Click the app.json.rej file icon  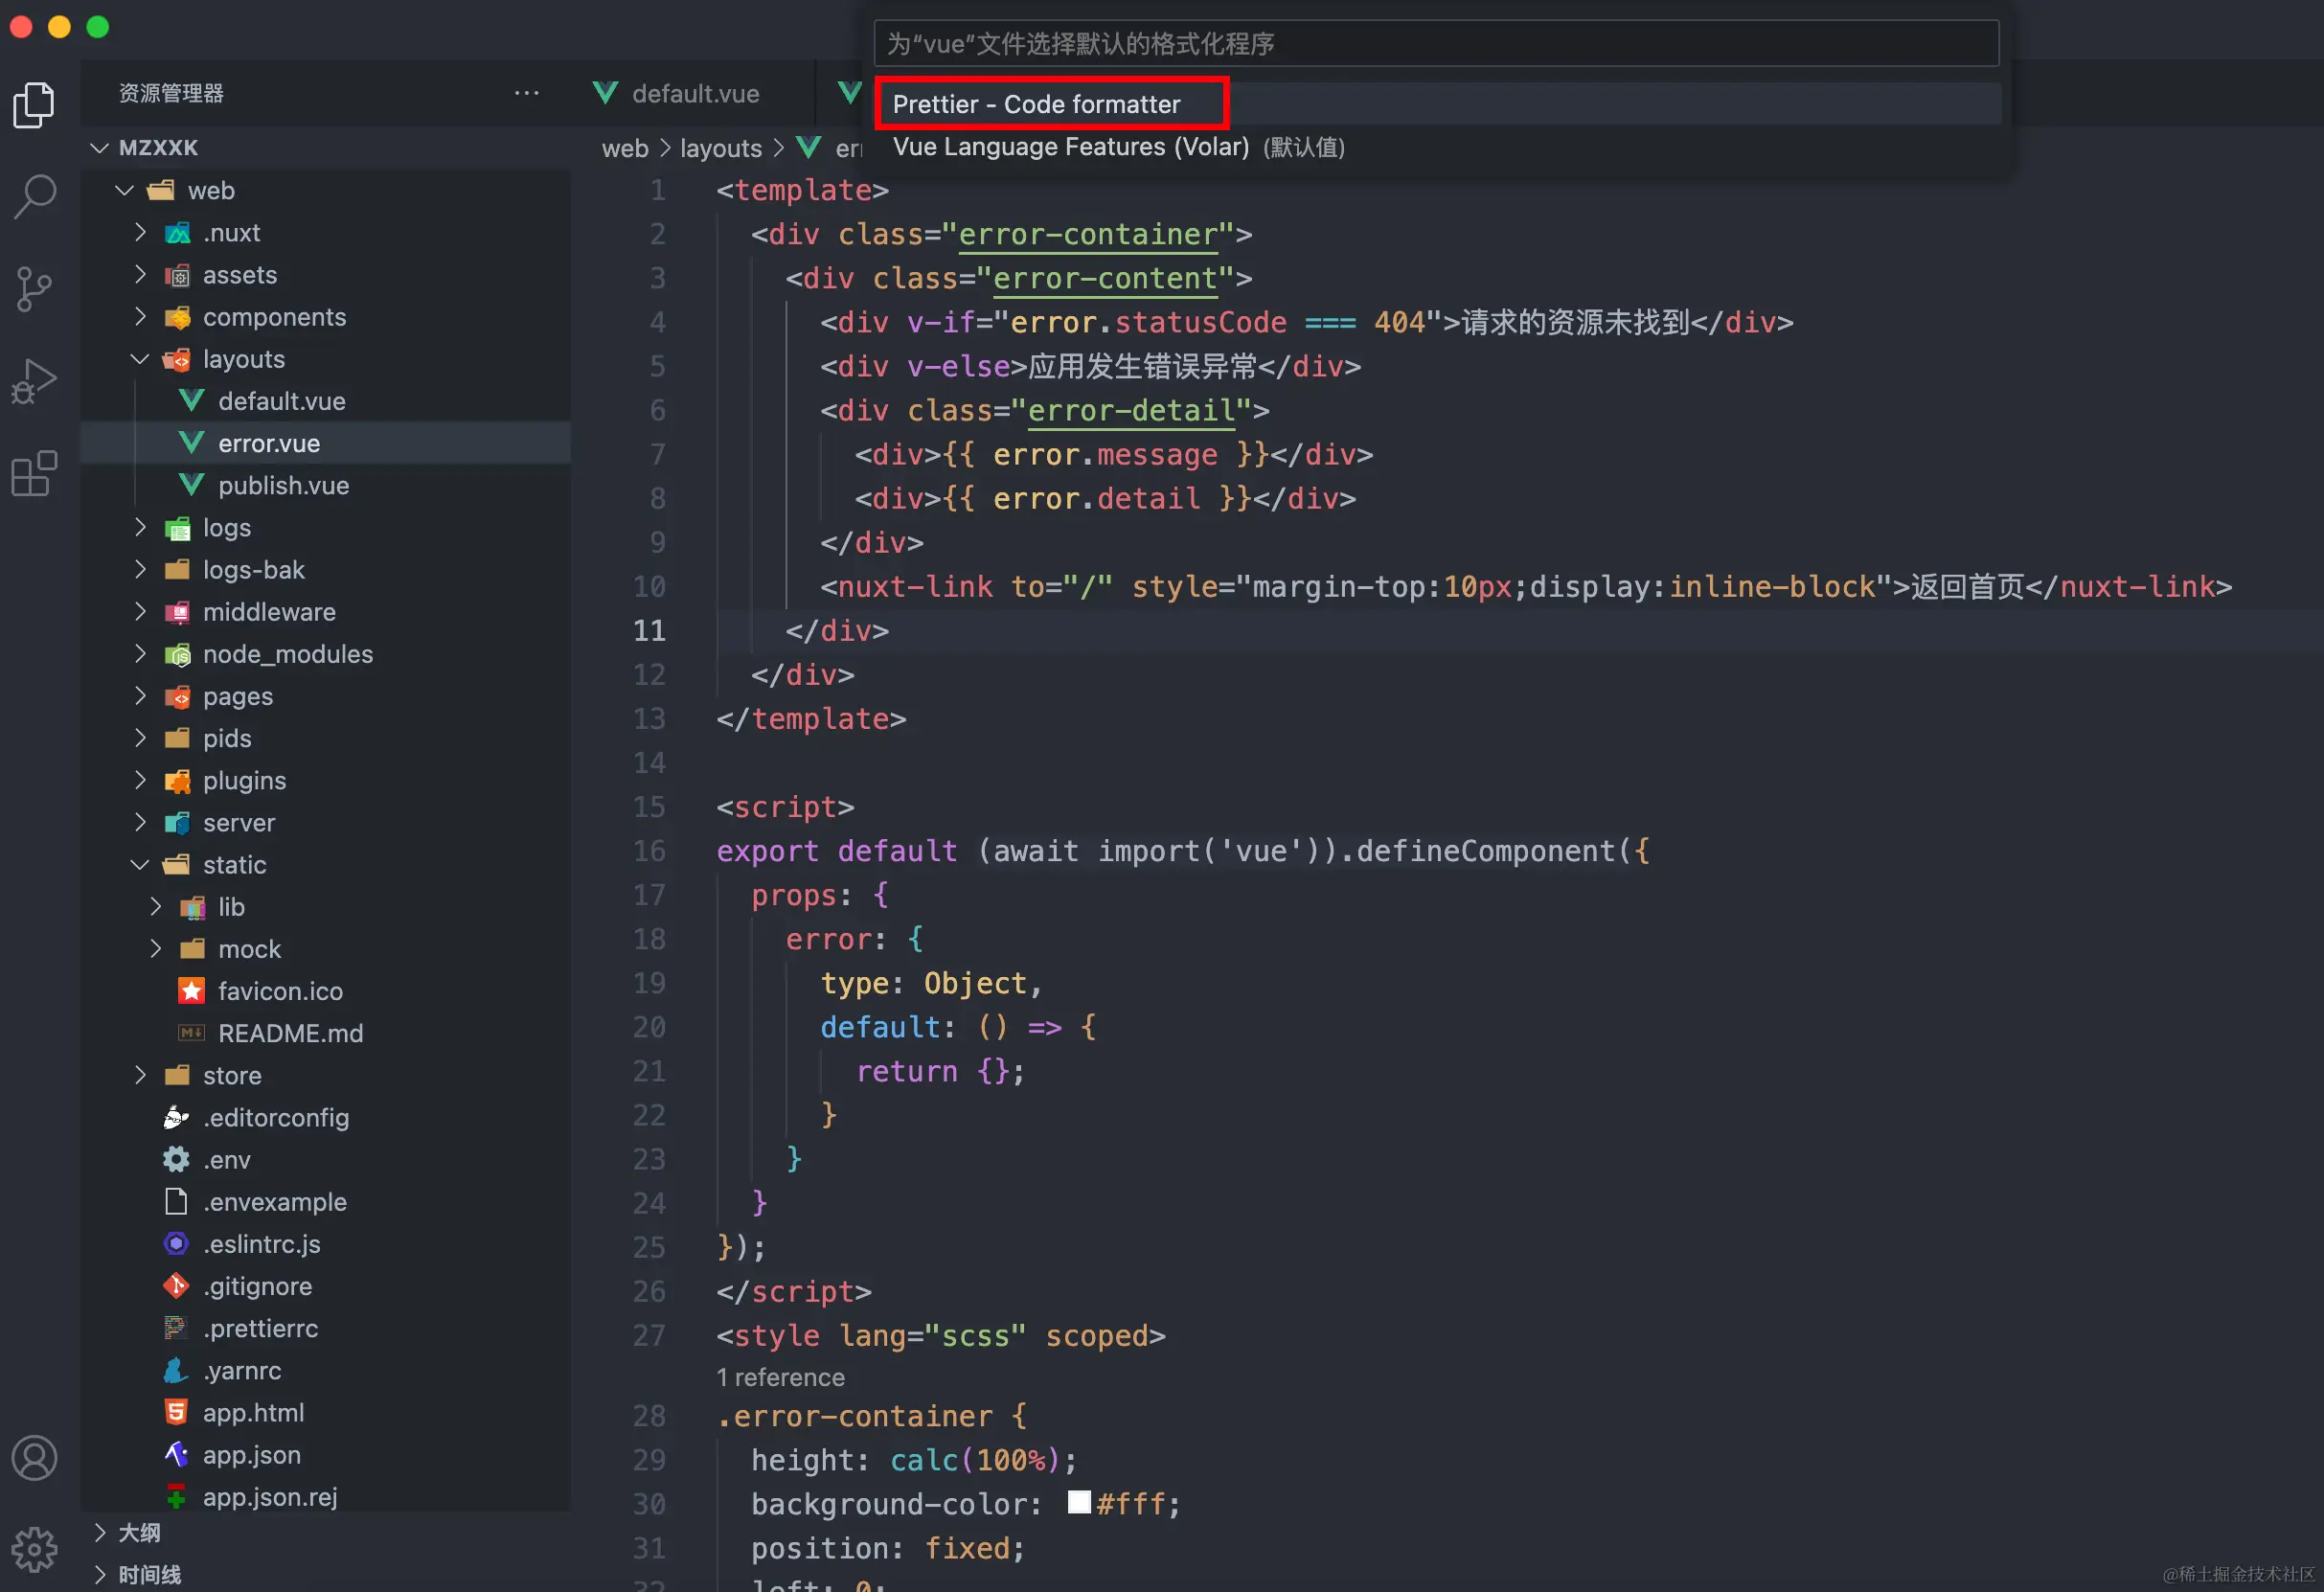click(x=176, y=1497)
